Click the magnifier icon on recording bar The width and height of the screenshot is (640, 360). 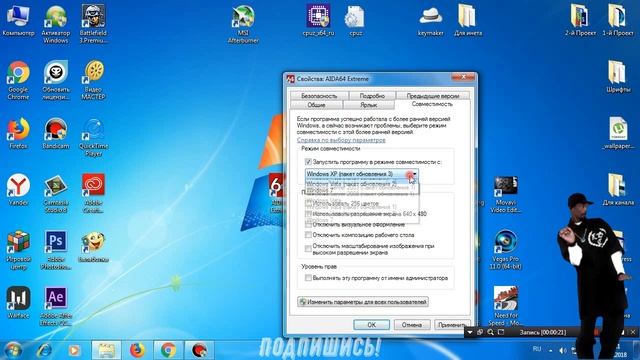pos(491,332)
